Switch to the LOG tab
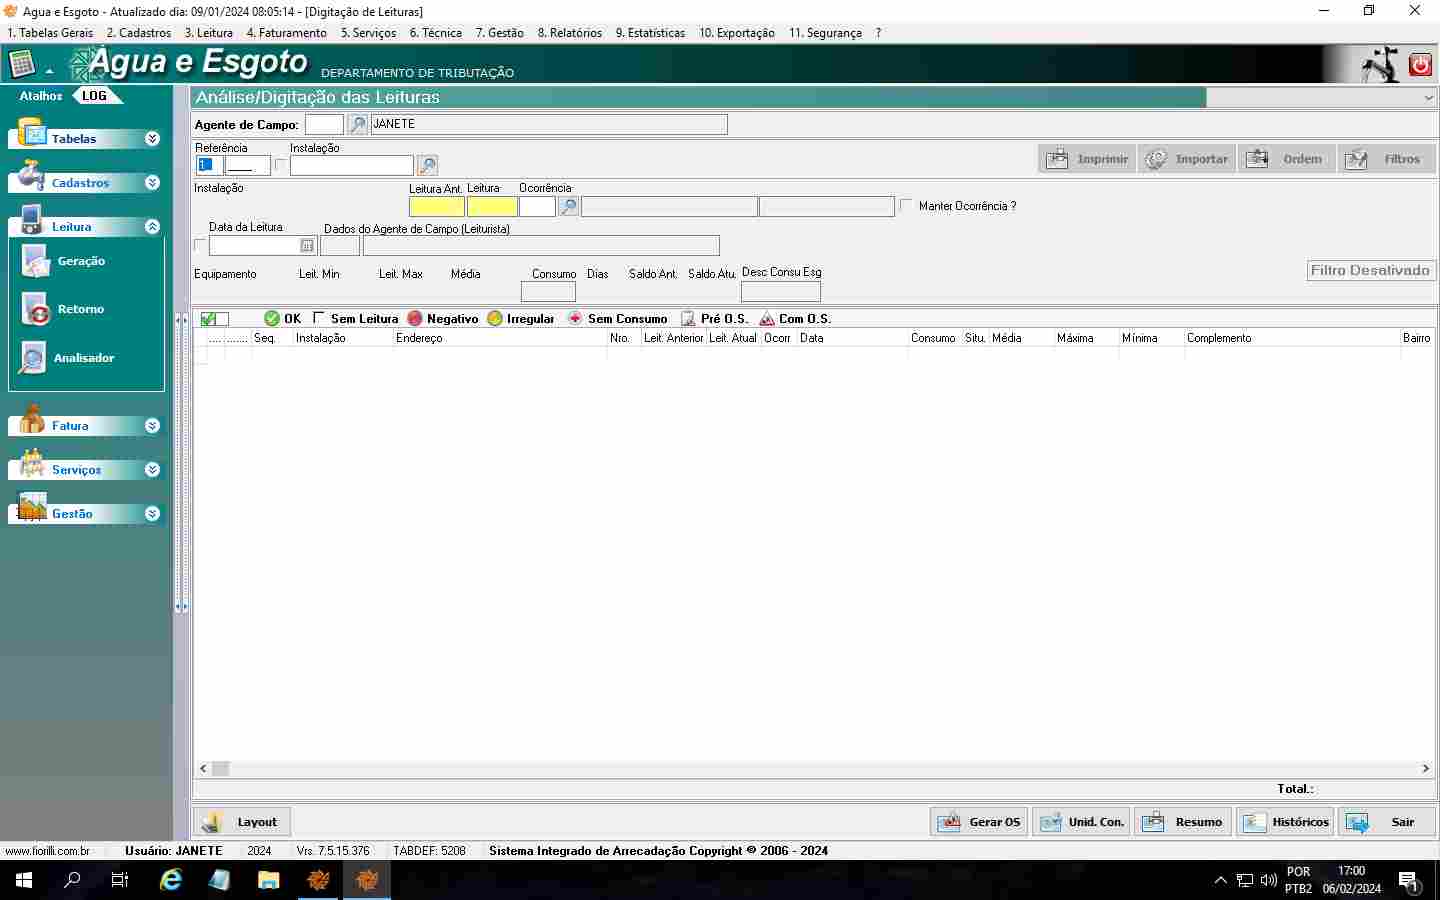This screenshot has height=900, width=1440. point(95,96)
